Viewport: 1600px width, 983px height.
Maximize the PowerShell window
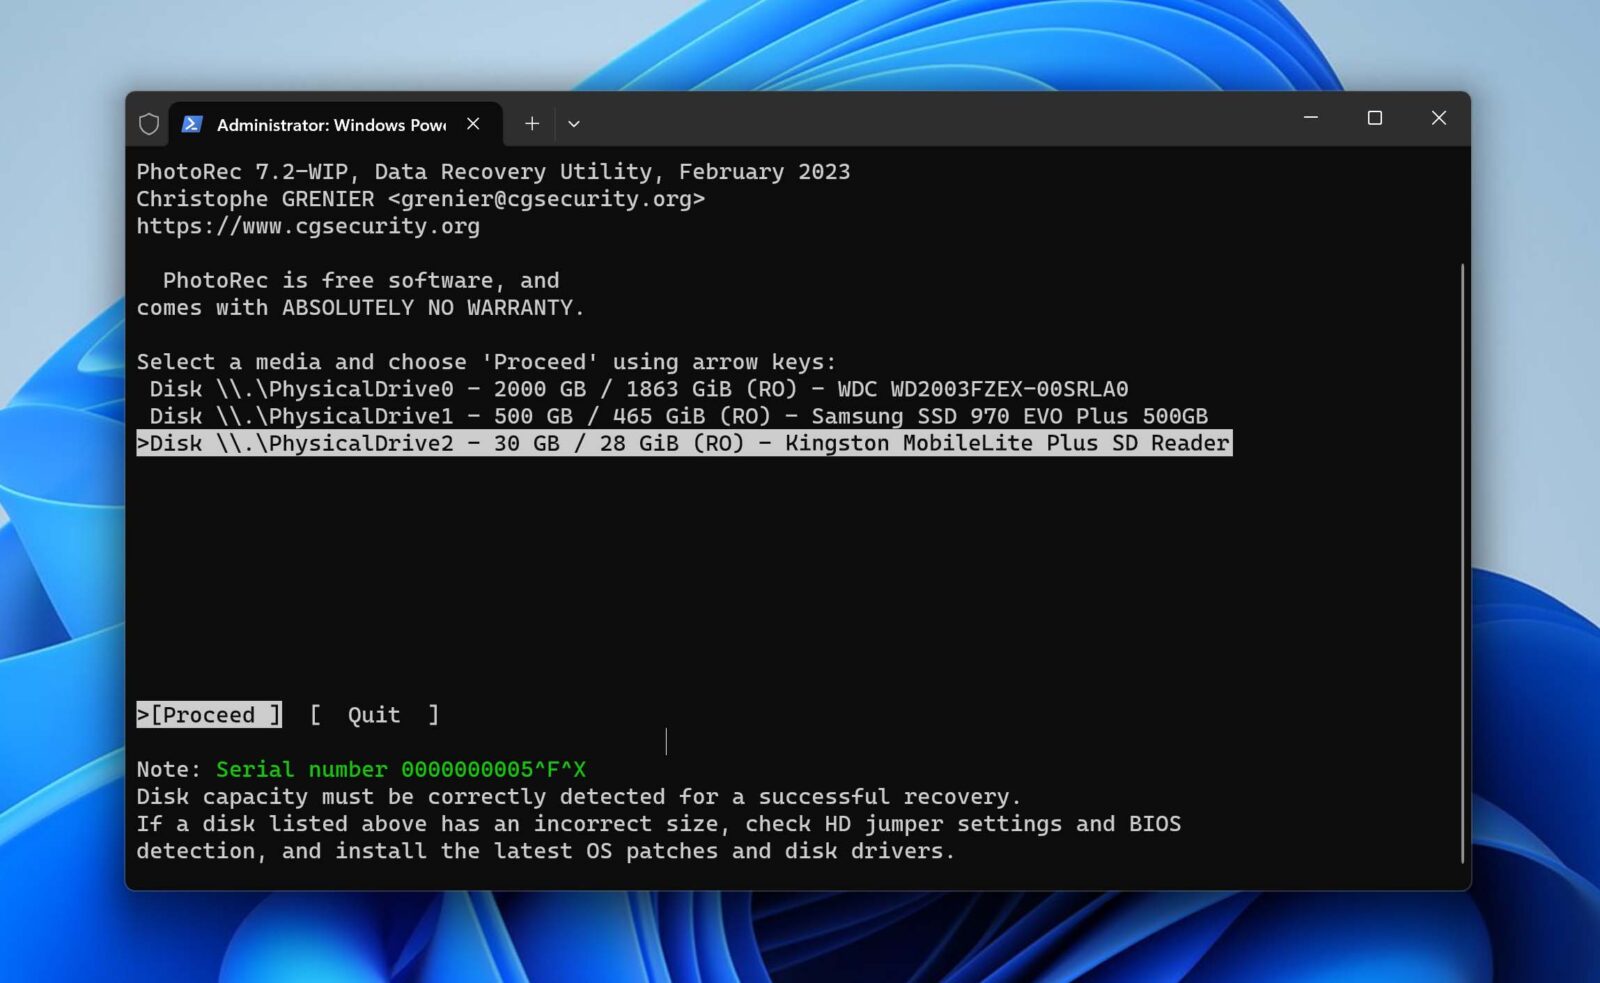(1374, 118)
